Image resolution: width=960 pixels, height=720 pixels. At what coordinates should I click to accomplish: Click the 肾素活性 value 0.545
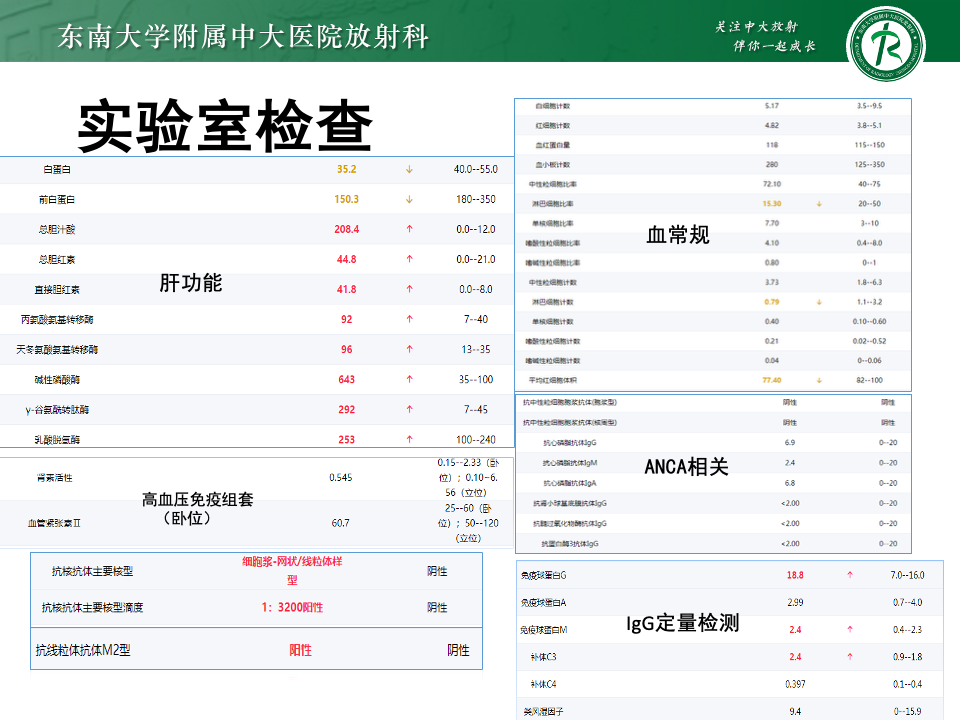click(340, 478)
